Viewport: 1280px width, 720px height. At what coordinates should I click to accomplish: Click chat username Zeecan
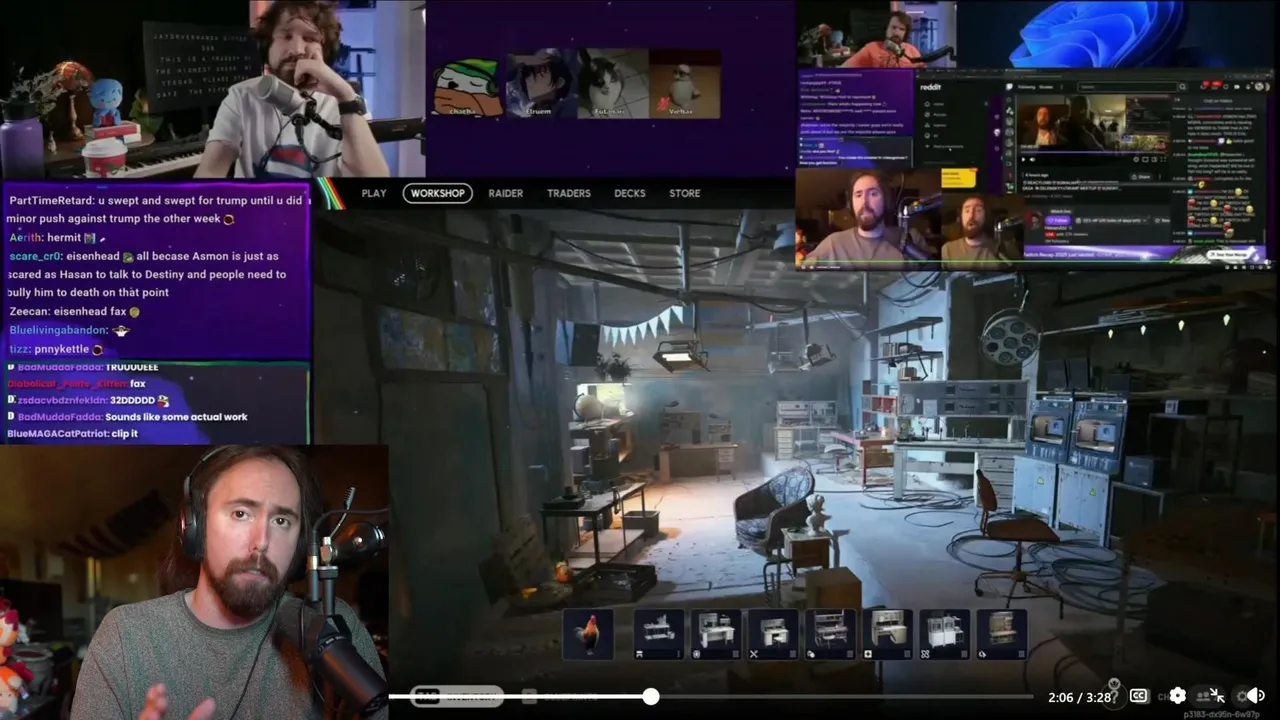click(x=29, y=312)
